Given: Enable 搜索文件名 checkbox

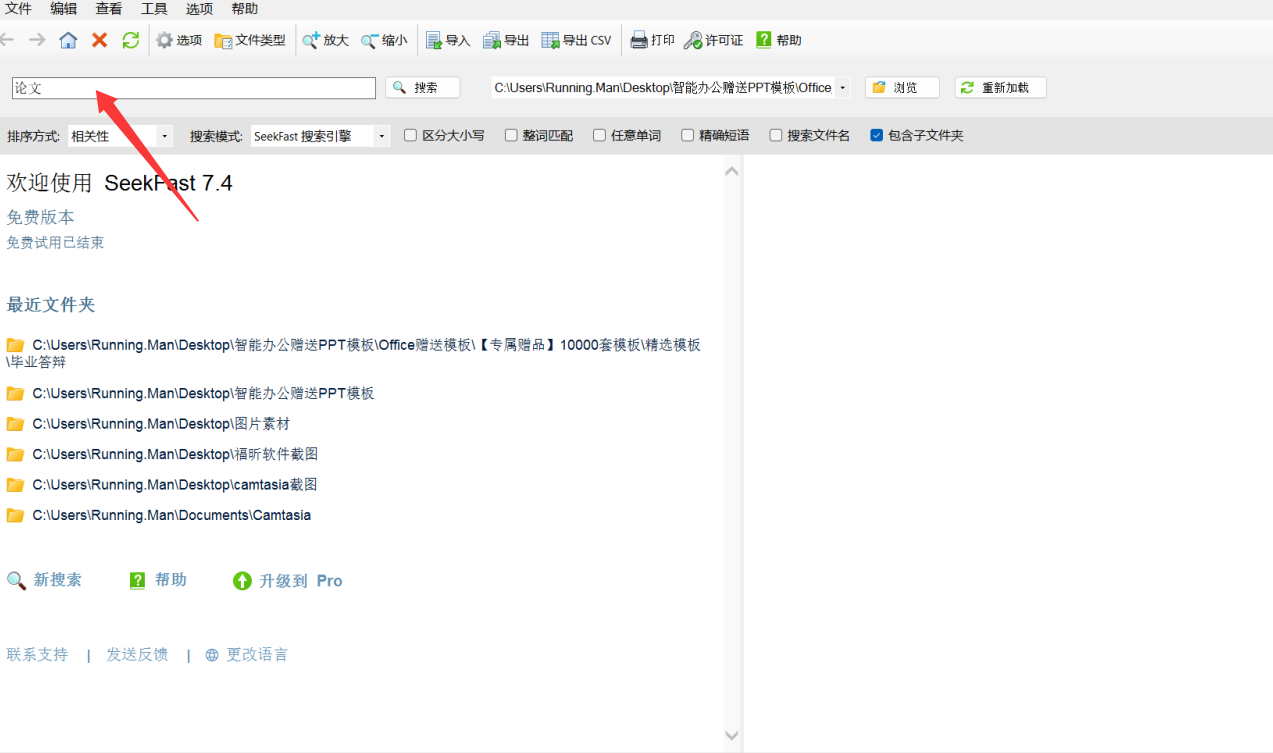Looking at the screenshot, I should point(775,135).
